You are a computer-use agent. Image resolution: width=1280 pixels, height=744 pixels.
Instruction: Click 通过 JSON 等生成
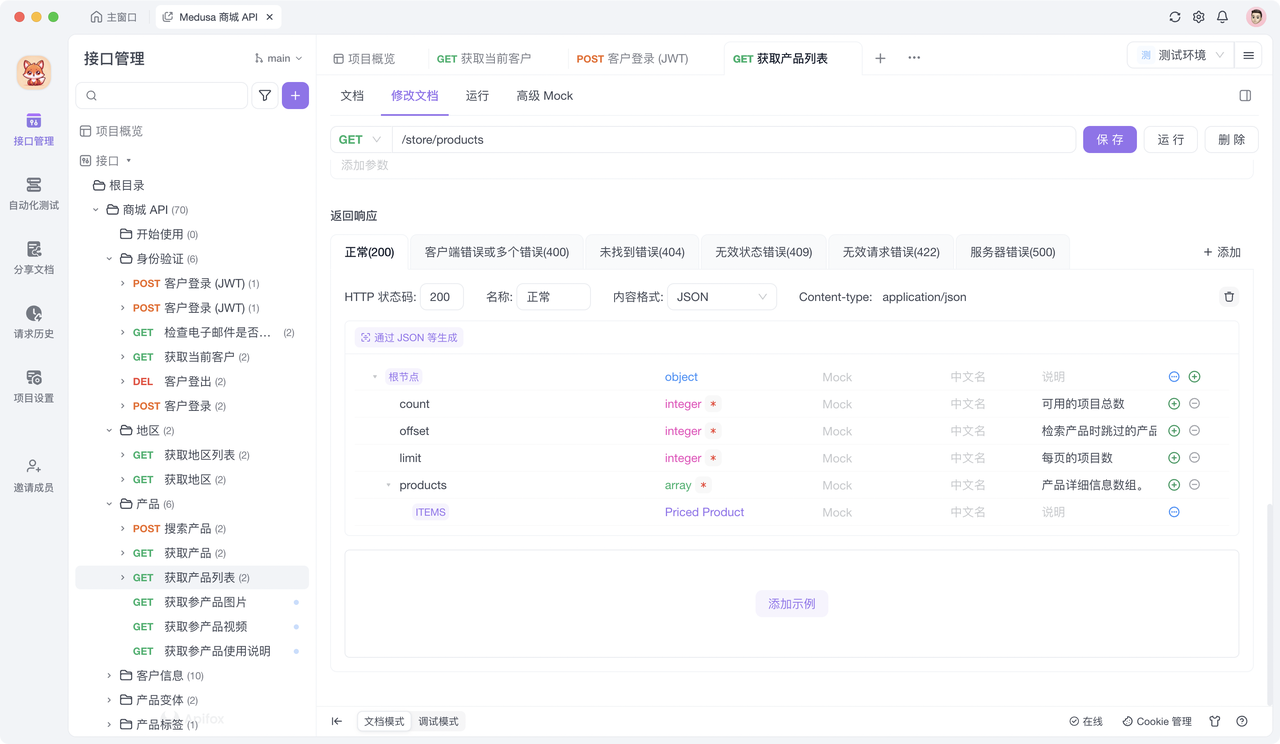(x=409, y=338)
